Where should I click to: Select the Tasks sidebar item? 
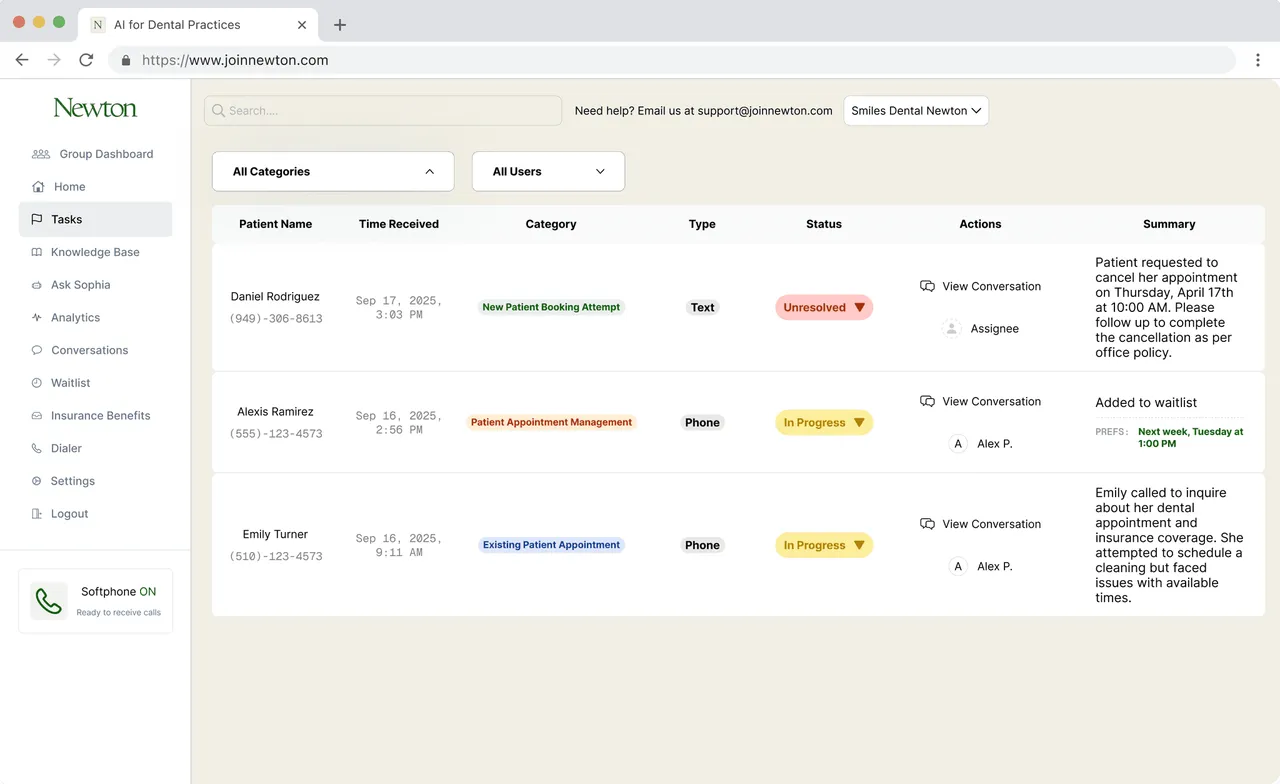(95, 219)
